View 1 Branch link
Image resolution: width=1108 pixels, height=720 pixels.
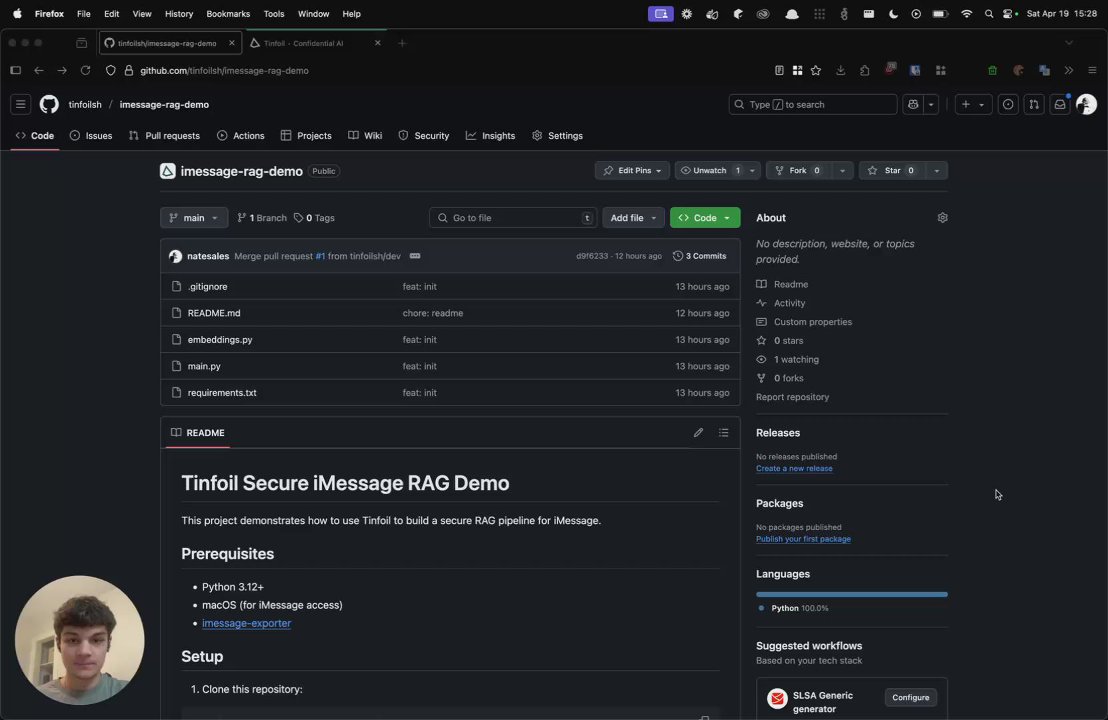click(261, 218)
